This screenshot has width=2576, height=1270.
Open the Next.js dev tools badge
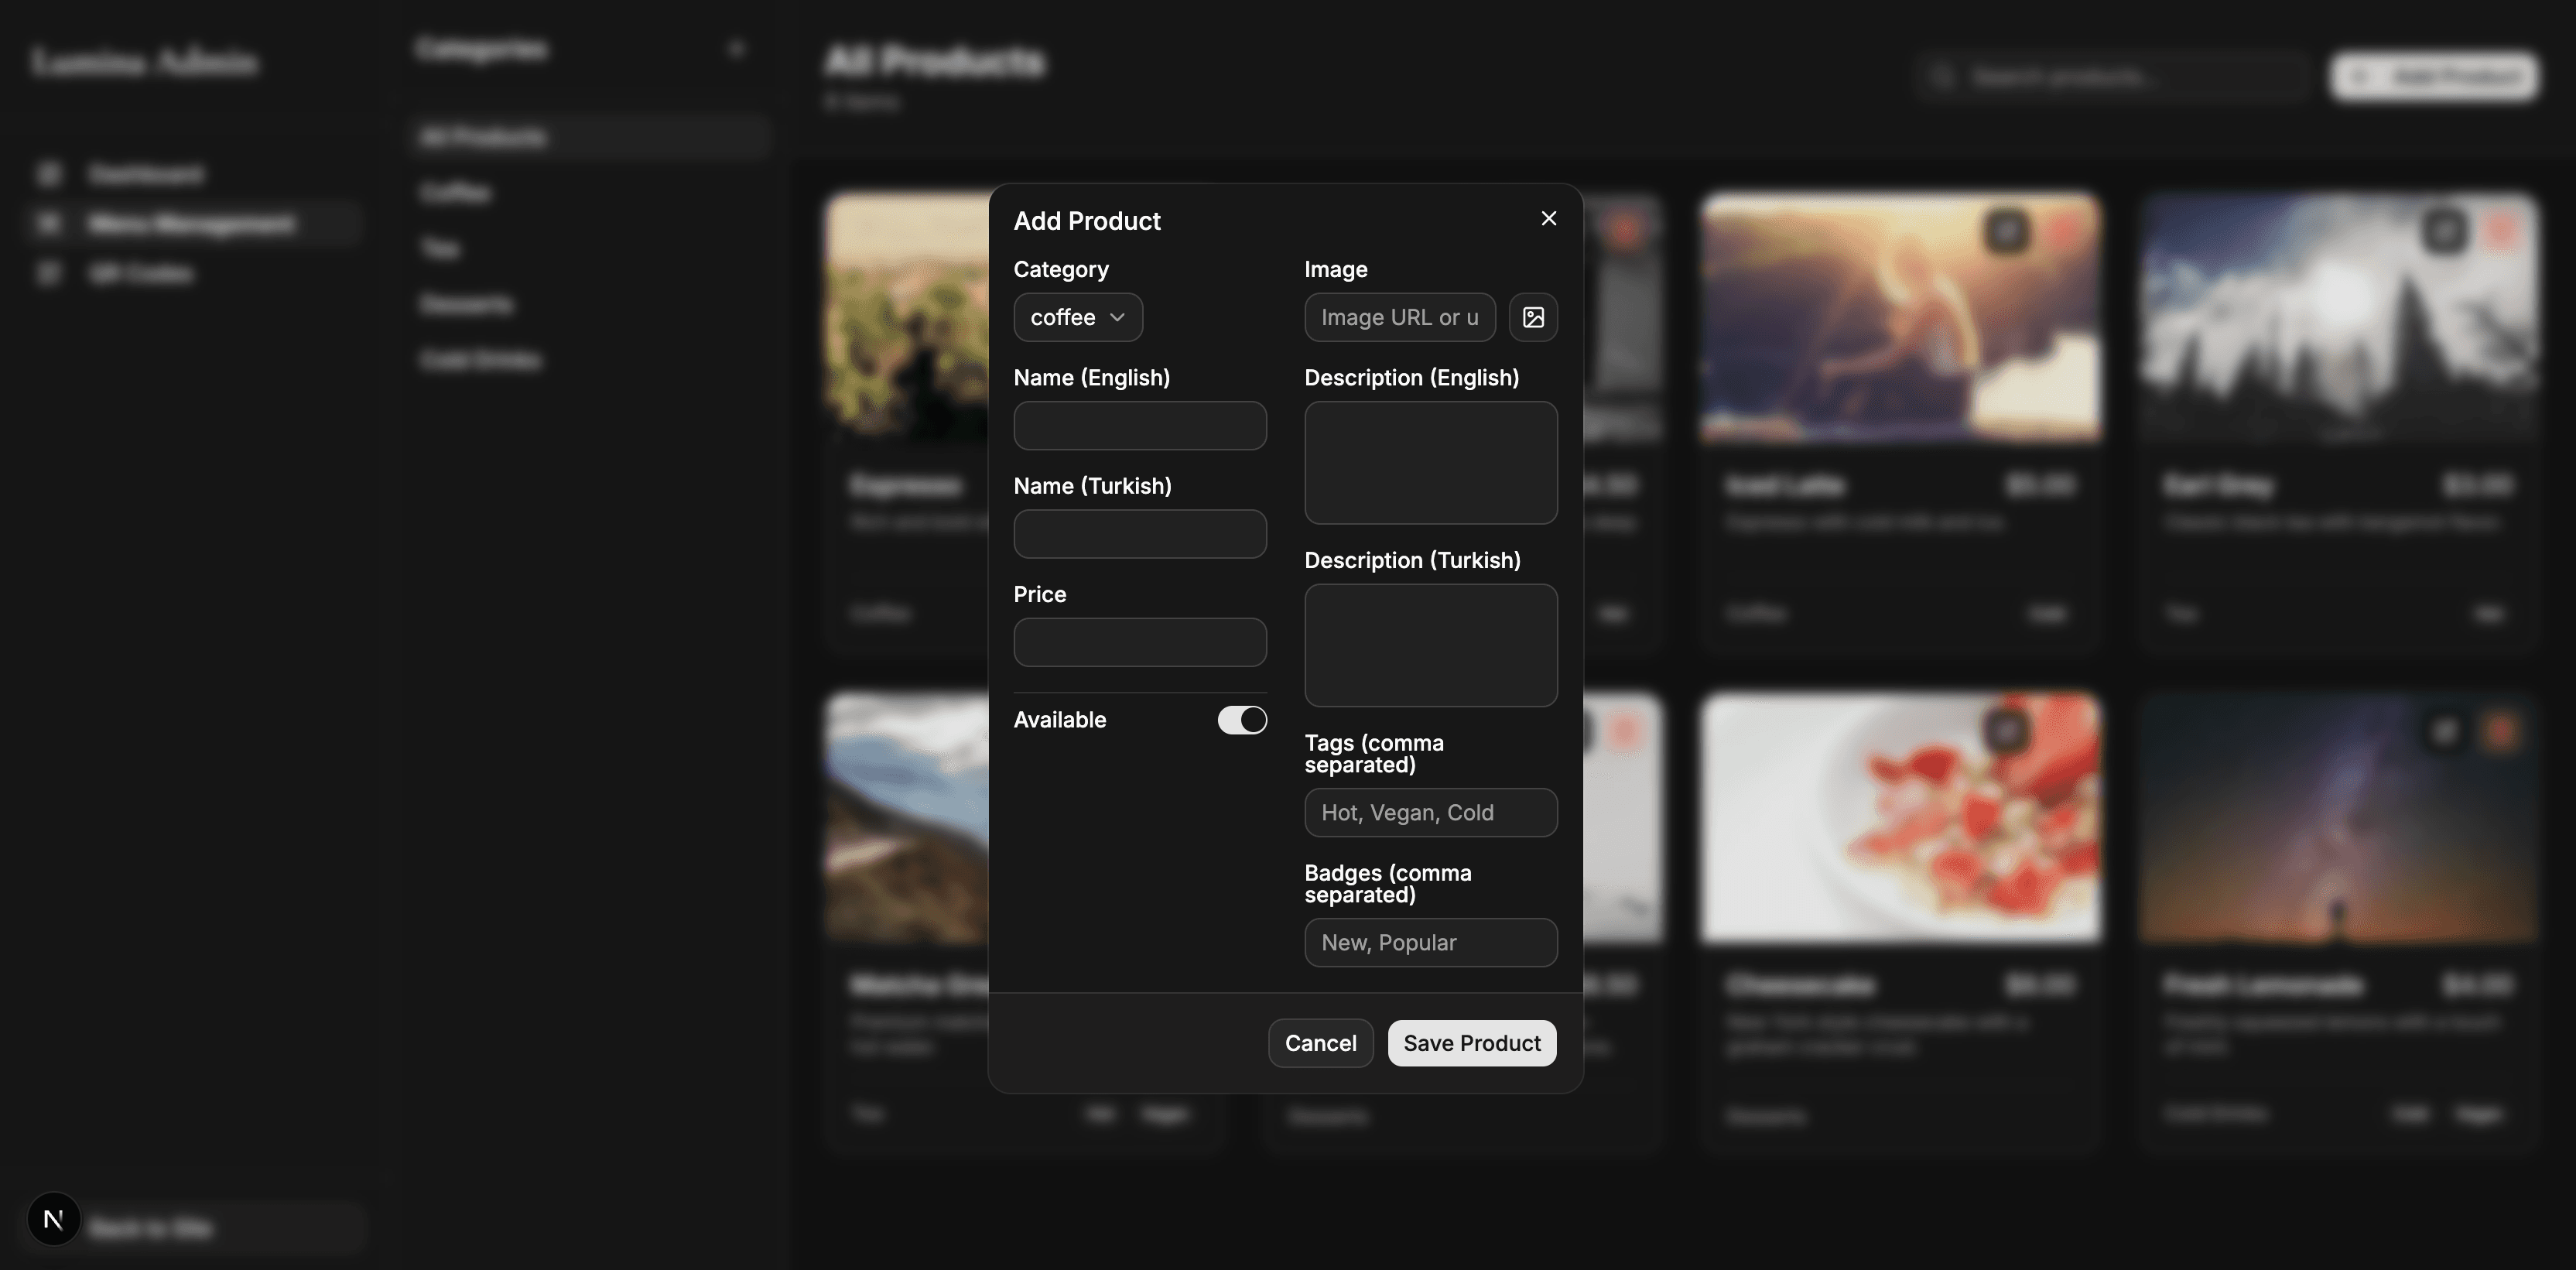click(54, 1219)
